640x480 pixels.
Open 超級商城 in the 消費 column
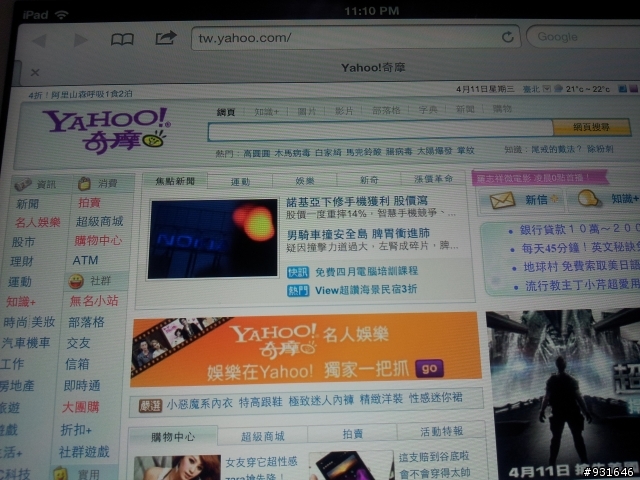click(99, 222)
